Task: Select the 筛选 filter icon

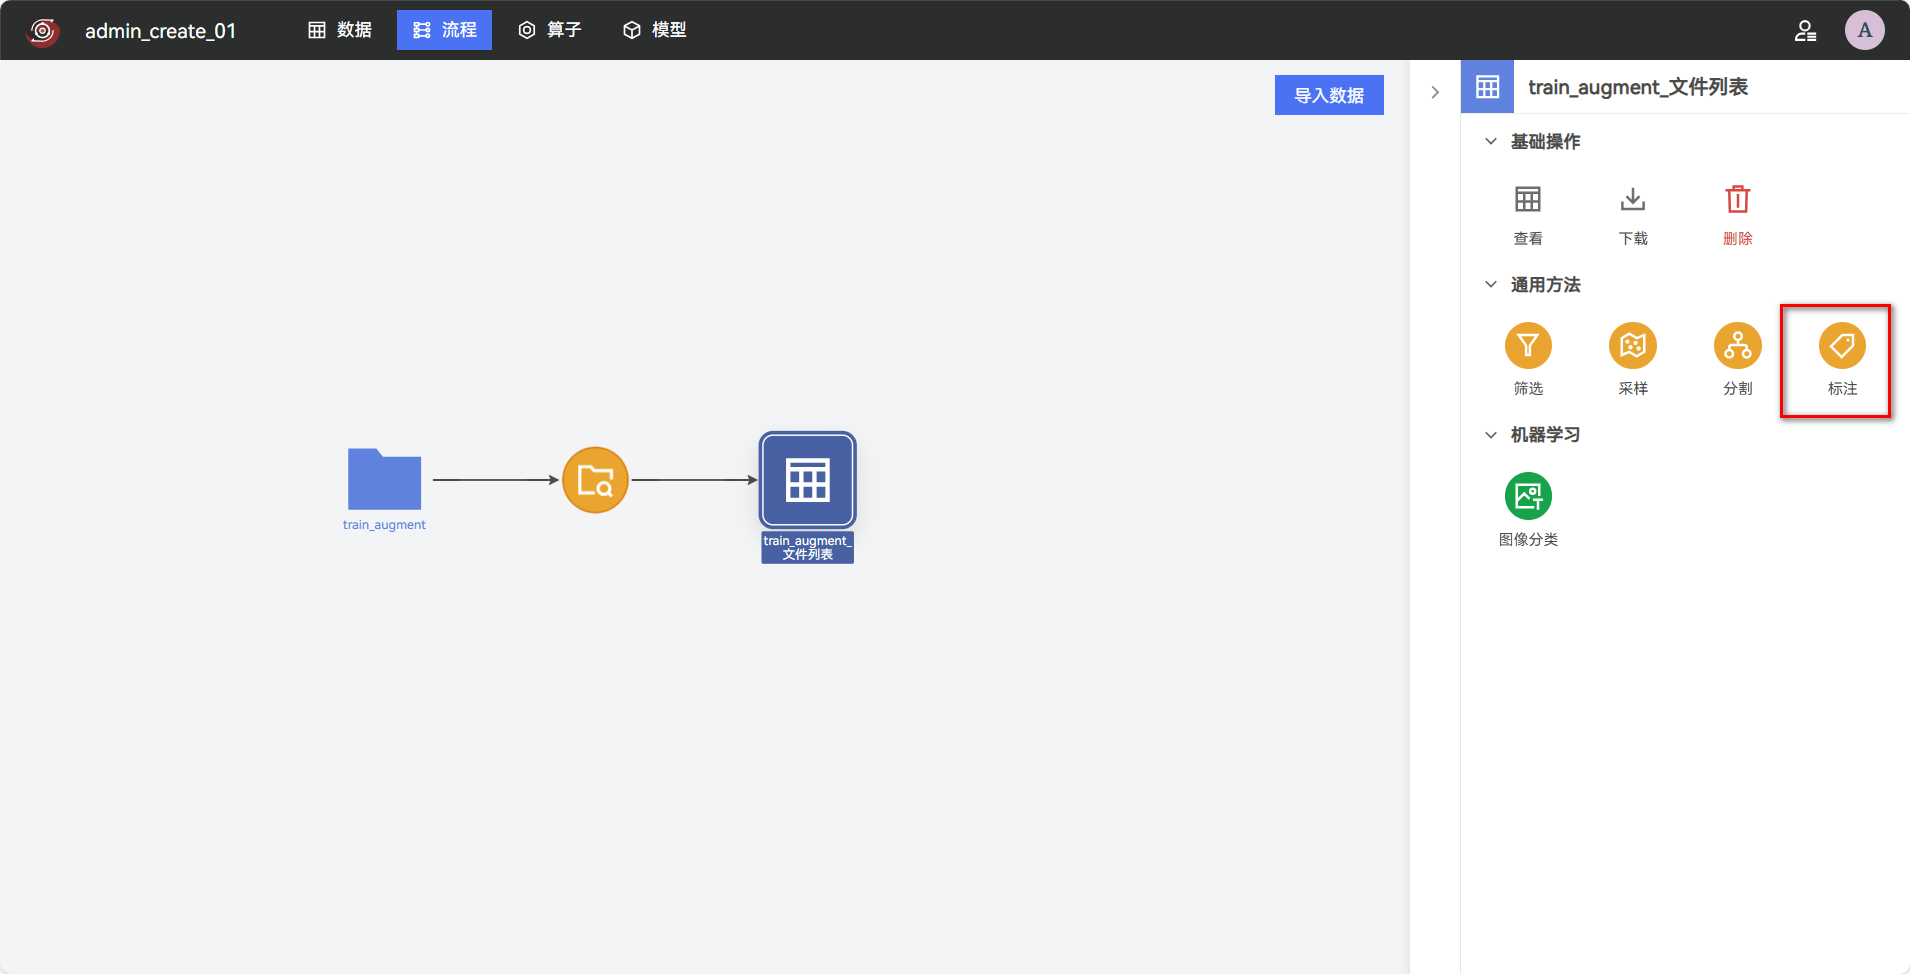Action: coord(1528,346)
